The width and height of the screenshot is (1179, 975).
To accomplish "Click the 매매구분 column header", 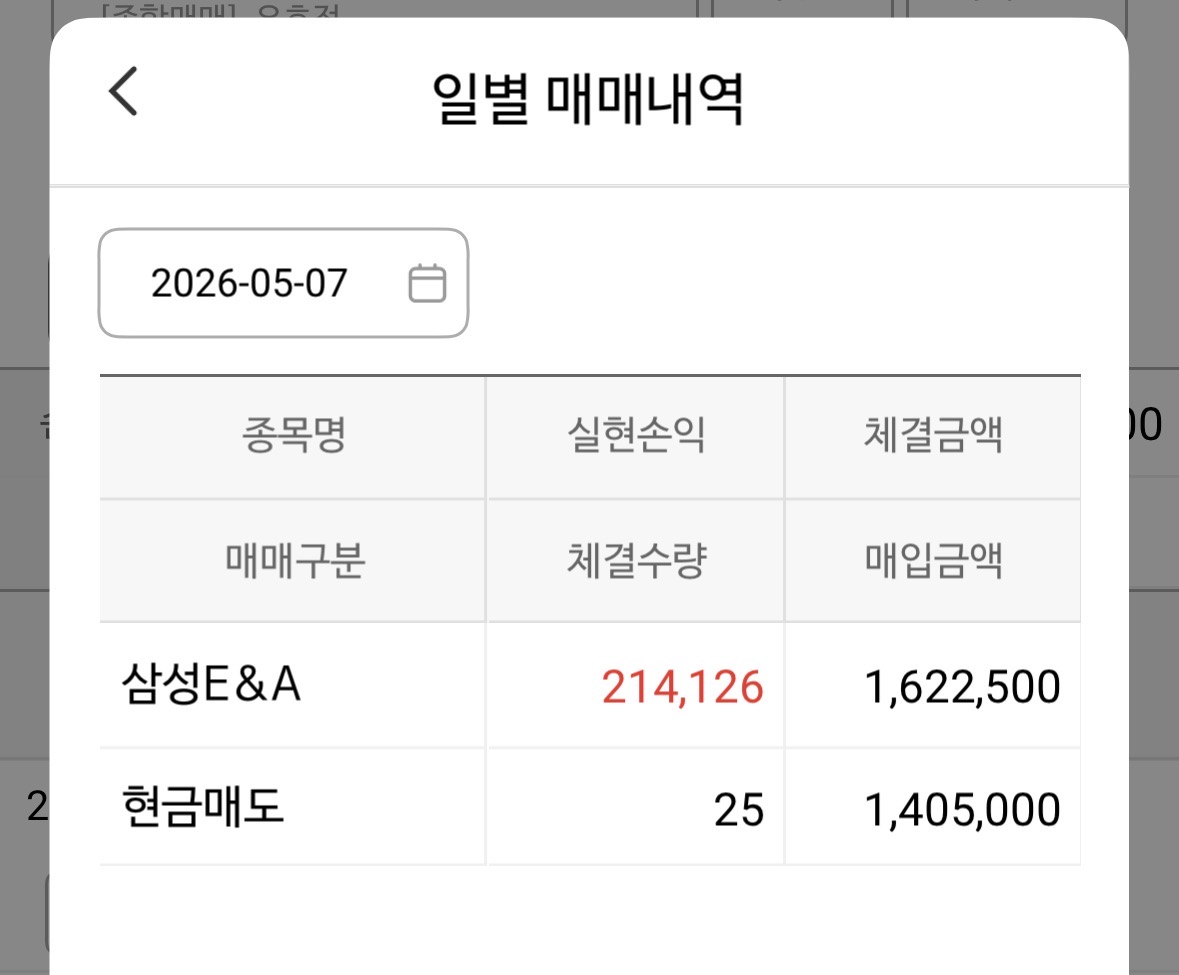I will (x=295, y=561).
